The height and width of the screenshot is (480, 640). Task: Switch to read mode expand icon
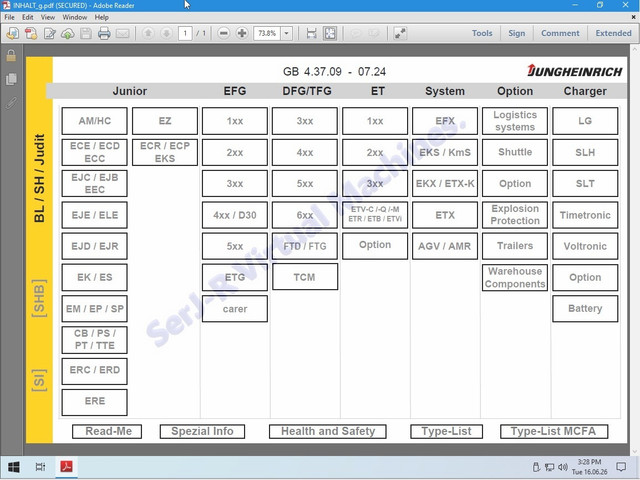(400, 33)
